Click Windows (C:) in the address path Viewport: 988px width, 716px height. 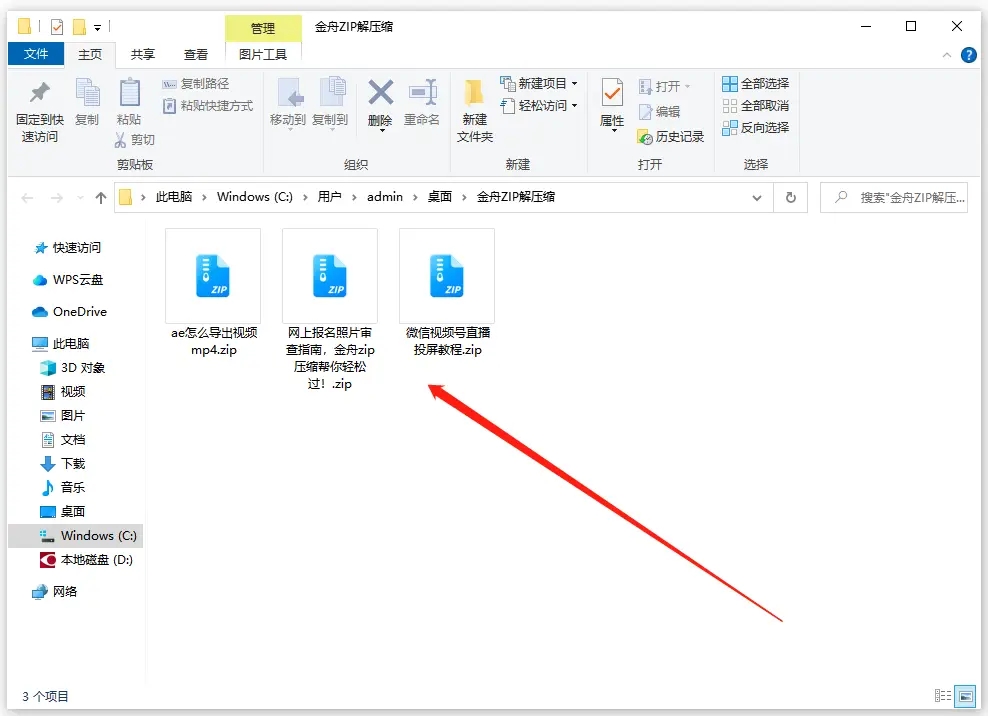255,197
